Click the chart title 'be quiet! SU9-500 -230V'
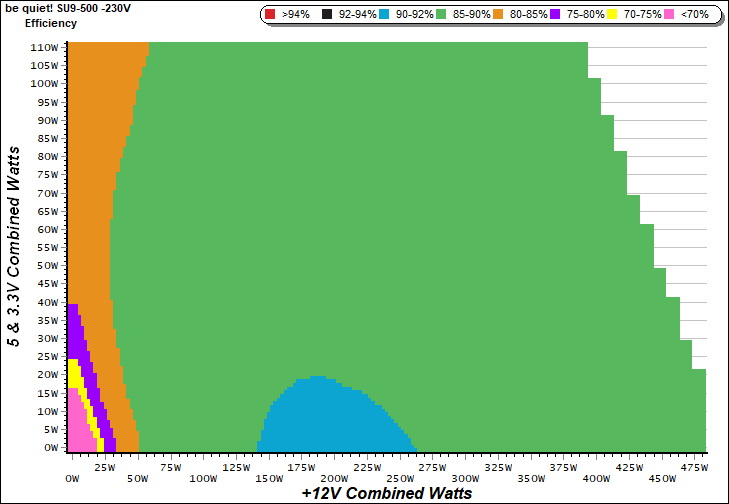Screen dimensions: 729x504 [68, 7]
